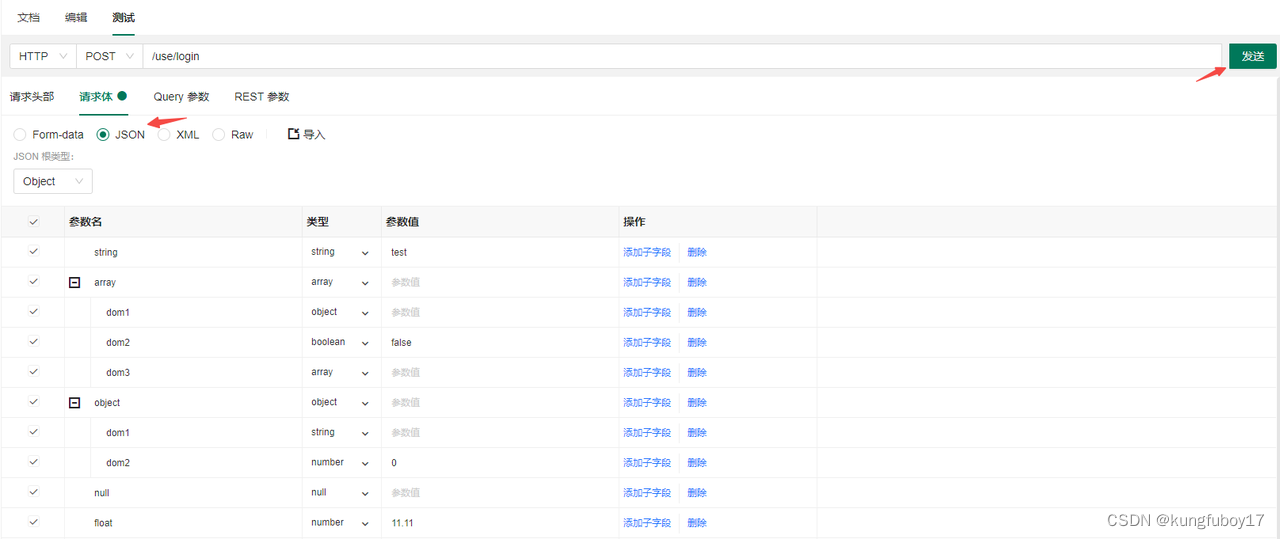1280x539 pixels.
Task: Click the 参数值 column header
Action: pos(402,222)
